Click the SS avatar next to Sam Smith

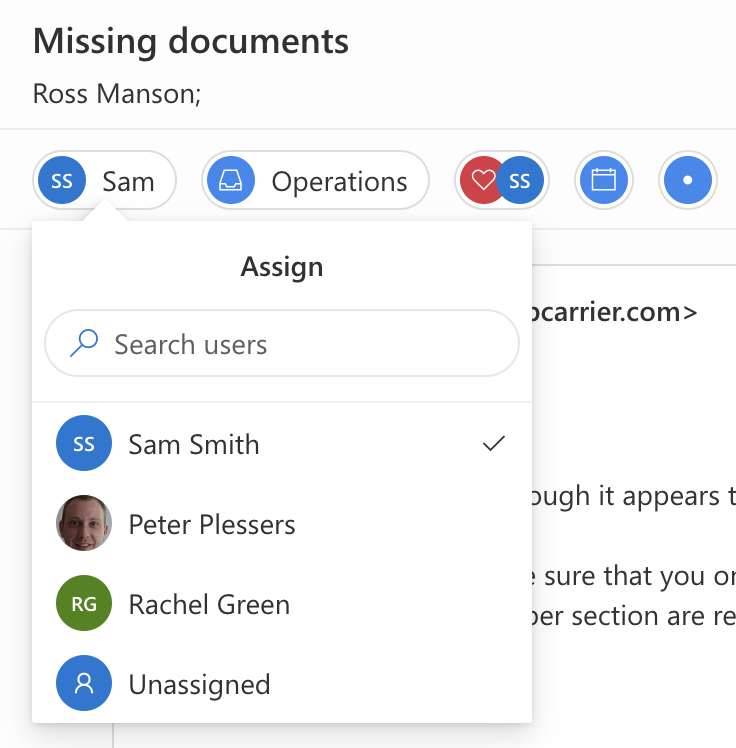point(84,443)
